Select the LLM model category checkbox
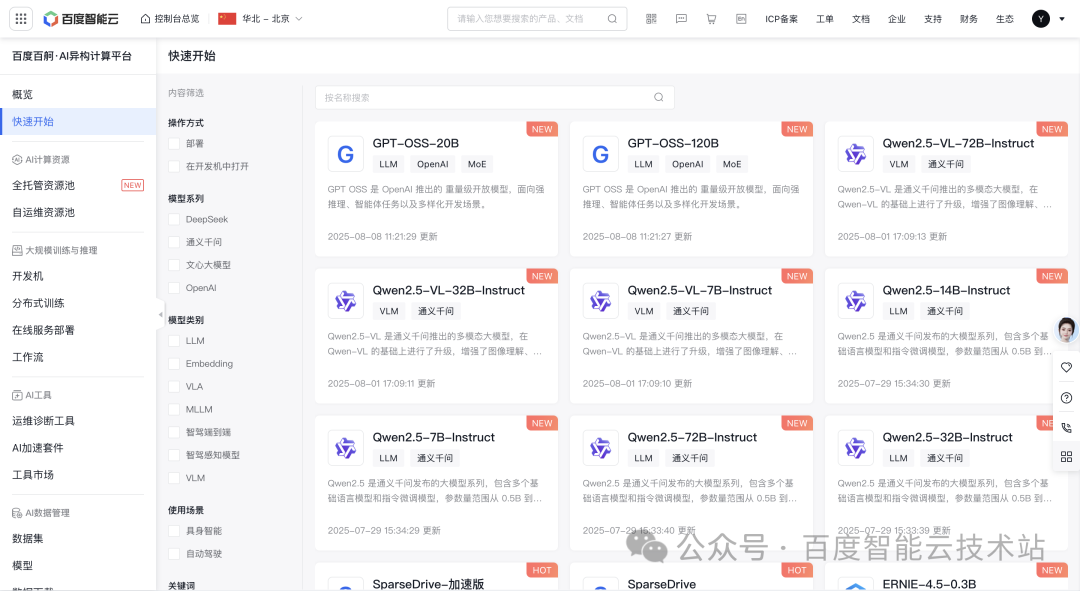 pos(174,340)
